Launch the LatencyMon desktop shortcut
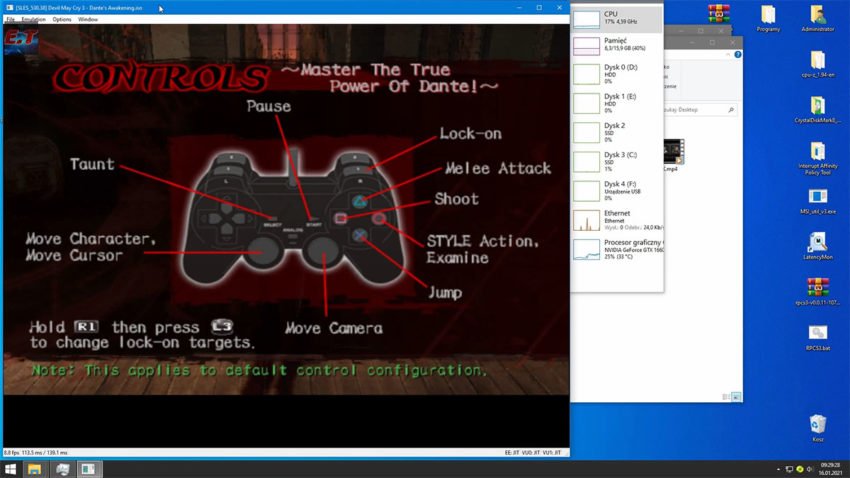 click(x=817, y=246)
